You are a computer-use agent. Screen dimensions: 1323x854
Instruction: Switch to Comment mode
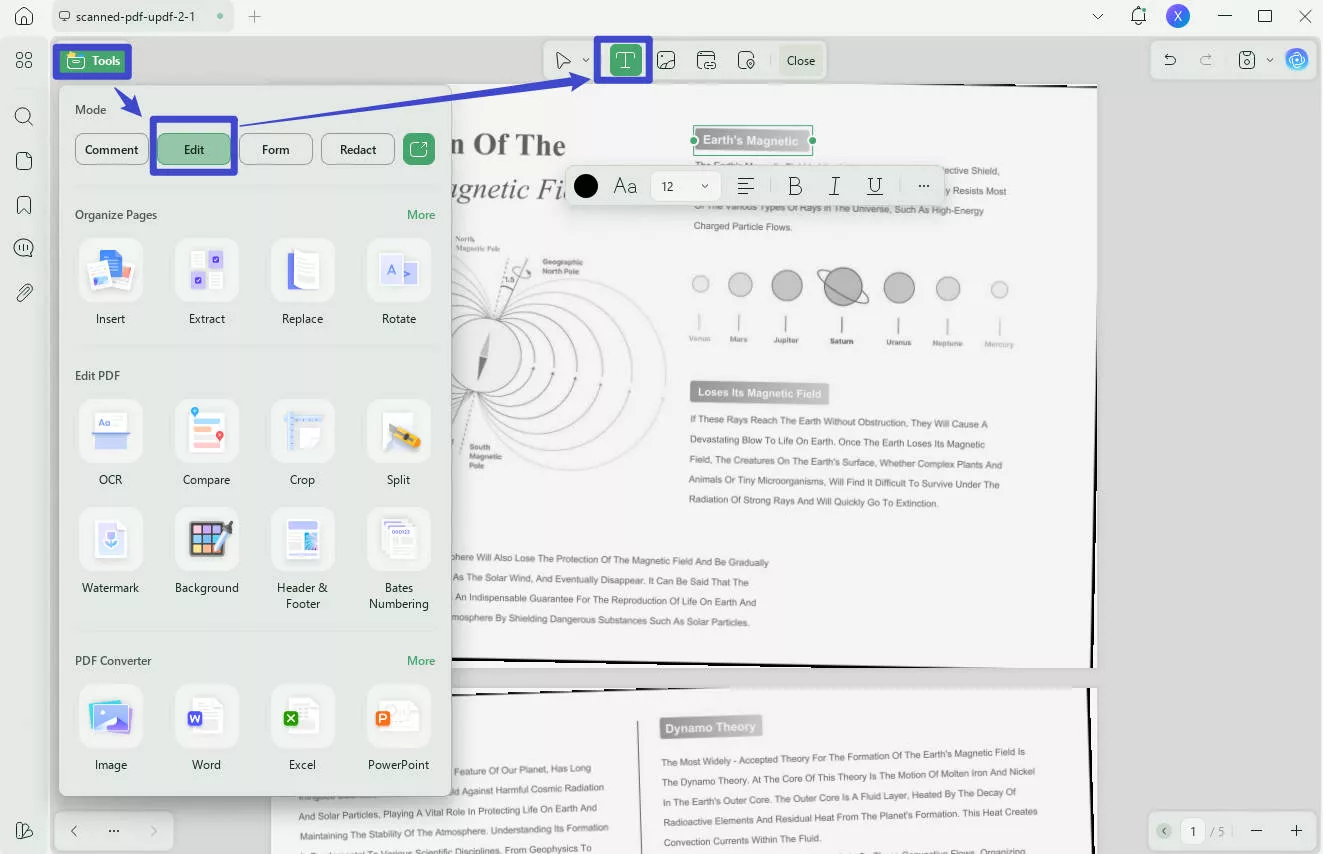tap(112, 149)
